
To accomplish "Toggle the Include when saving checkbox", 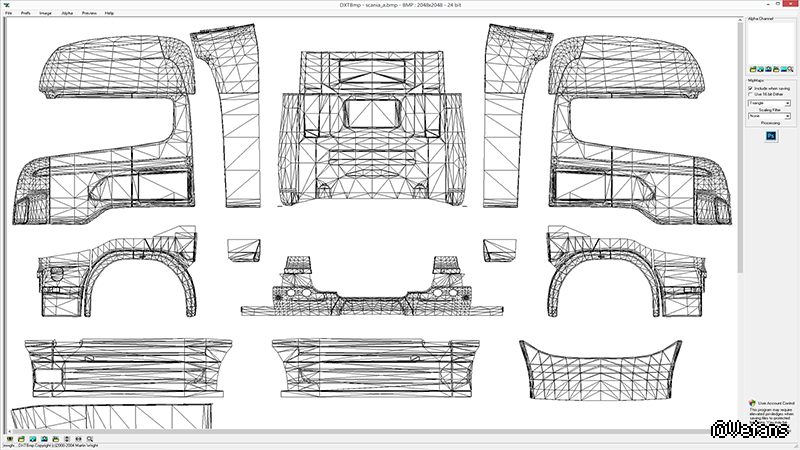I will coord(750,88).
